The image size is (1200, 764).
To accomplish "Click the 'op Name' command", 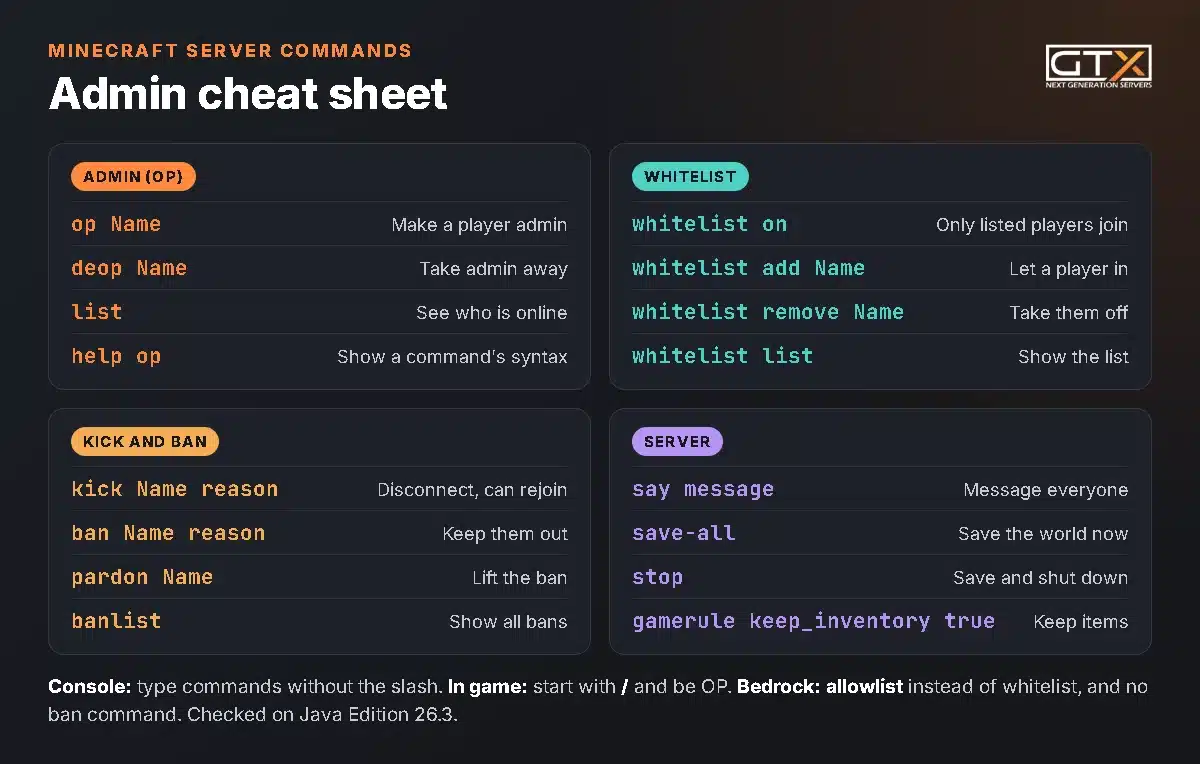I will [116, 224].
